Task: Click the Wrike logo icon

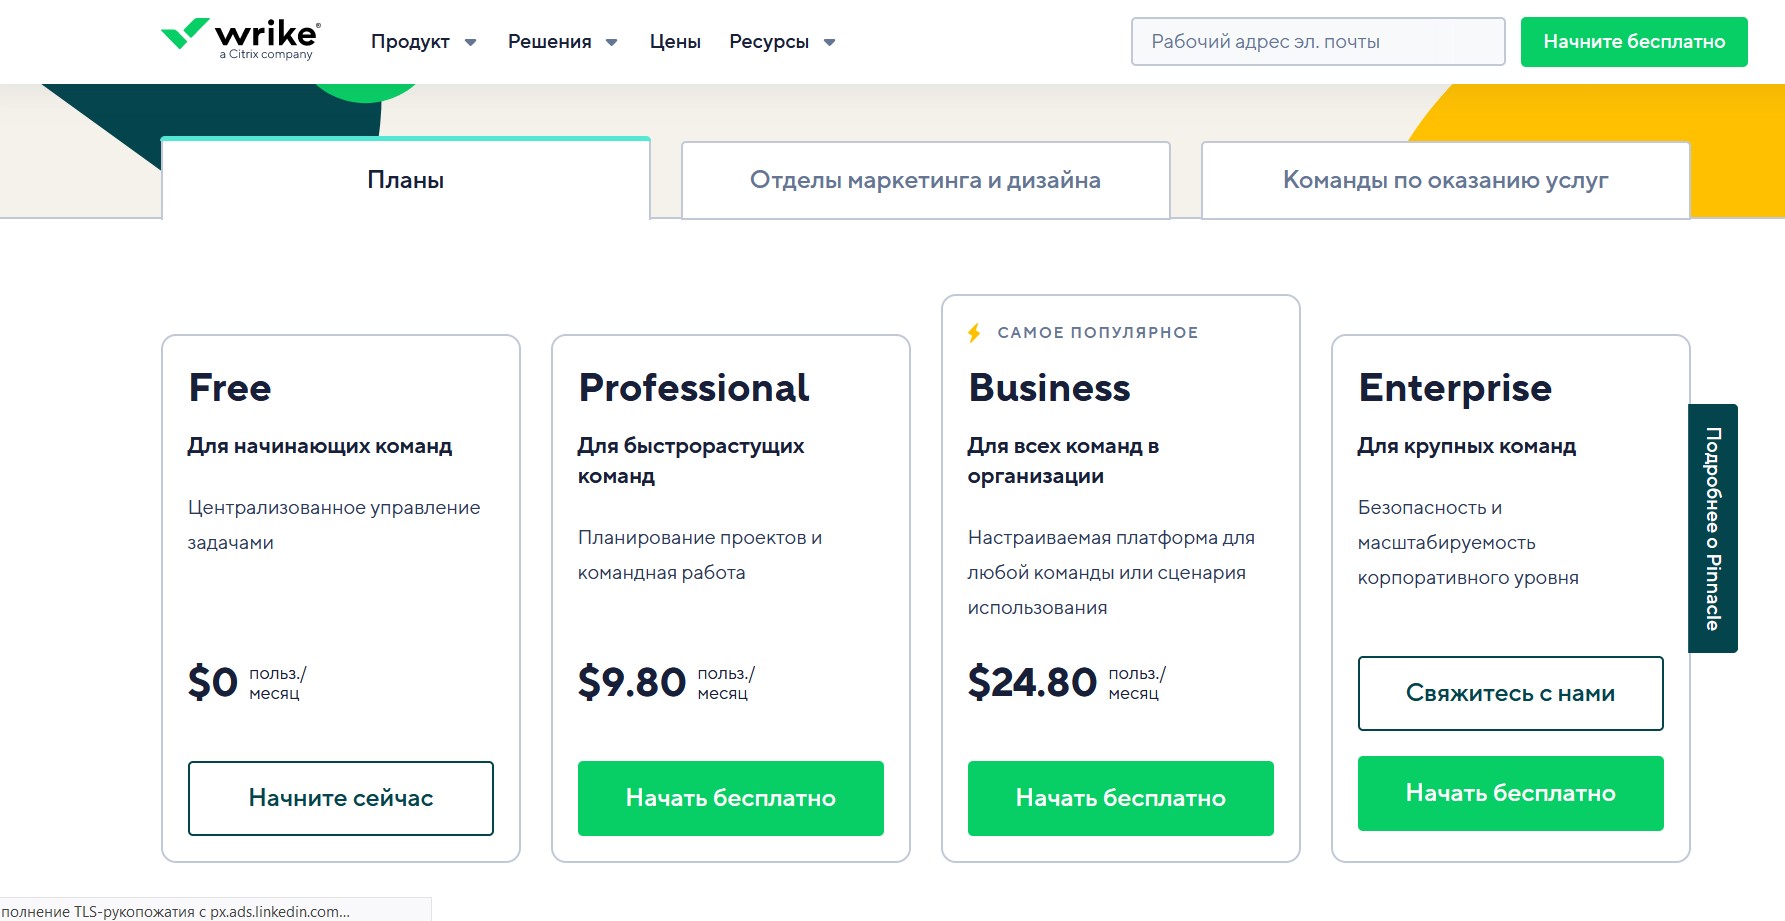Action: pyautogui.click(x=185, y=34)
